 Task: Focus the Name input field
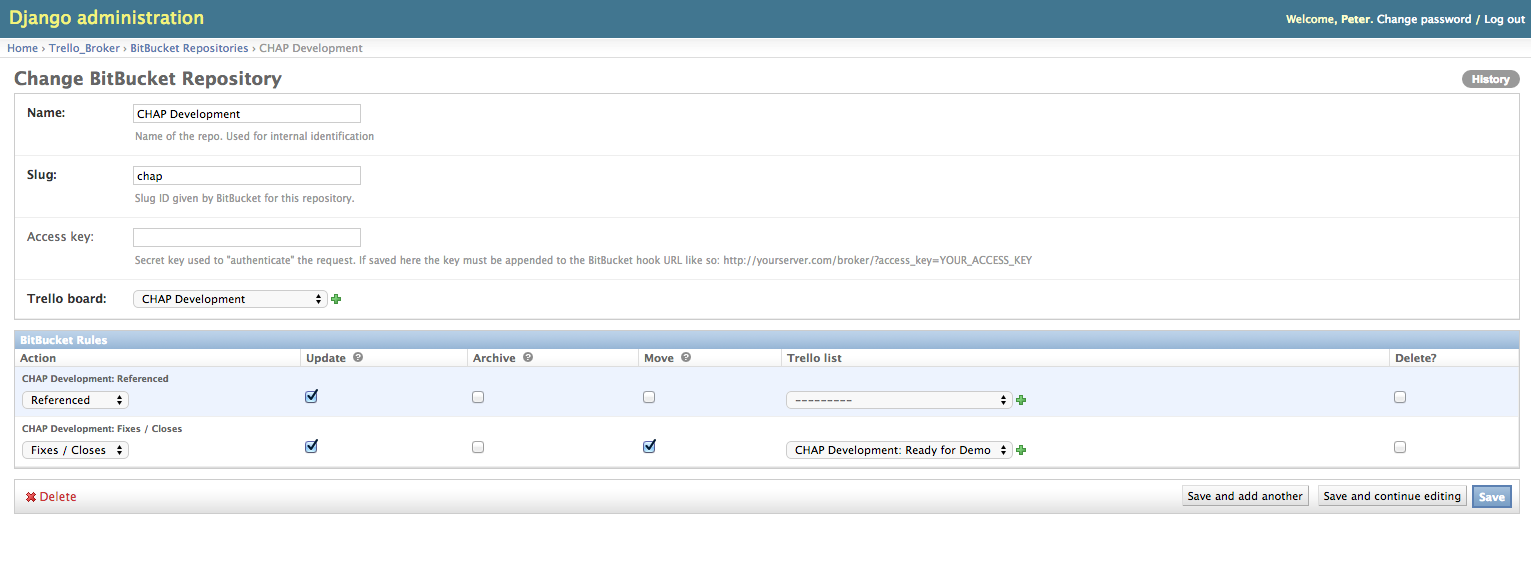tap(247, 114)
